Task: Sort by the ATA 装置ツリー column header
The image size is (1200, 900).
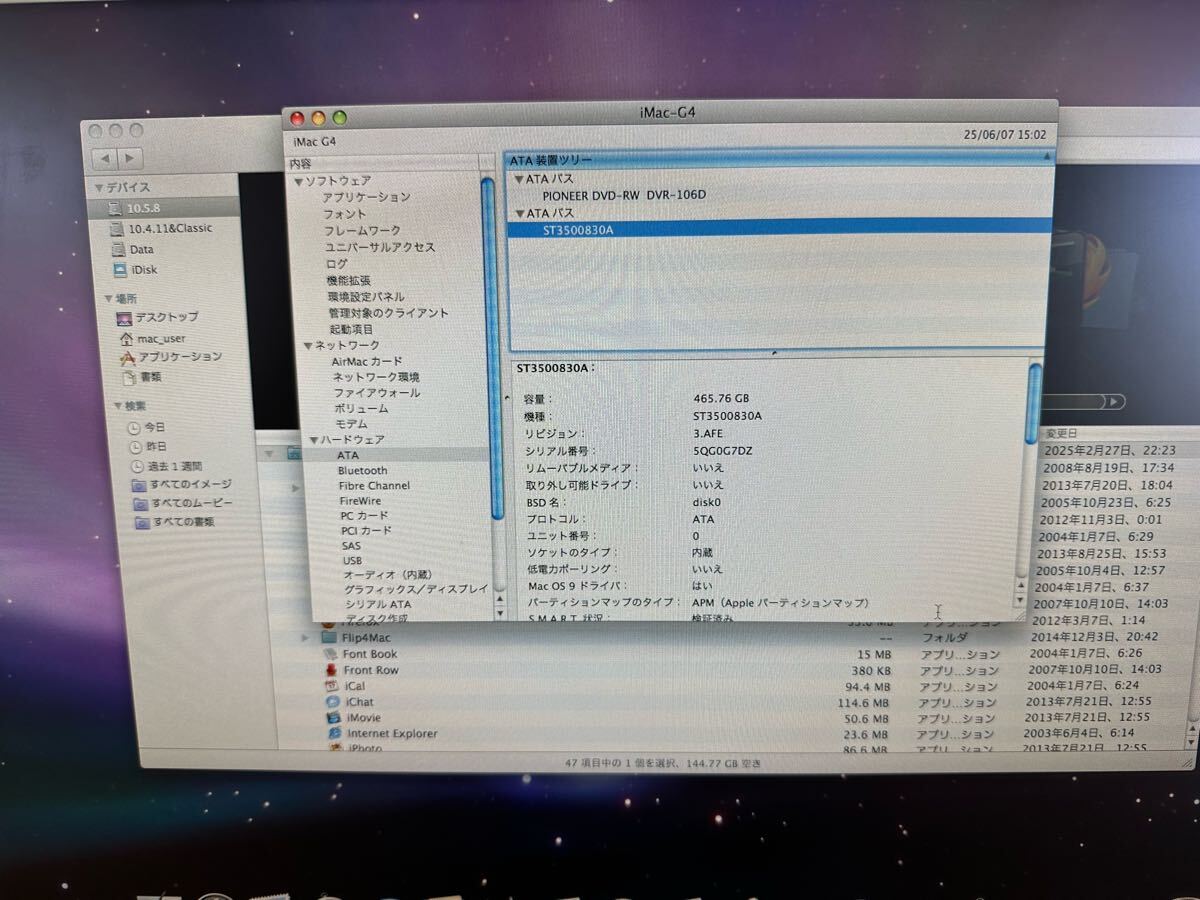Action: [778, 158]
